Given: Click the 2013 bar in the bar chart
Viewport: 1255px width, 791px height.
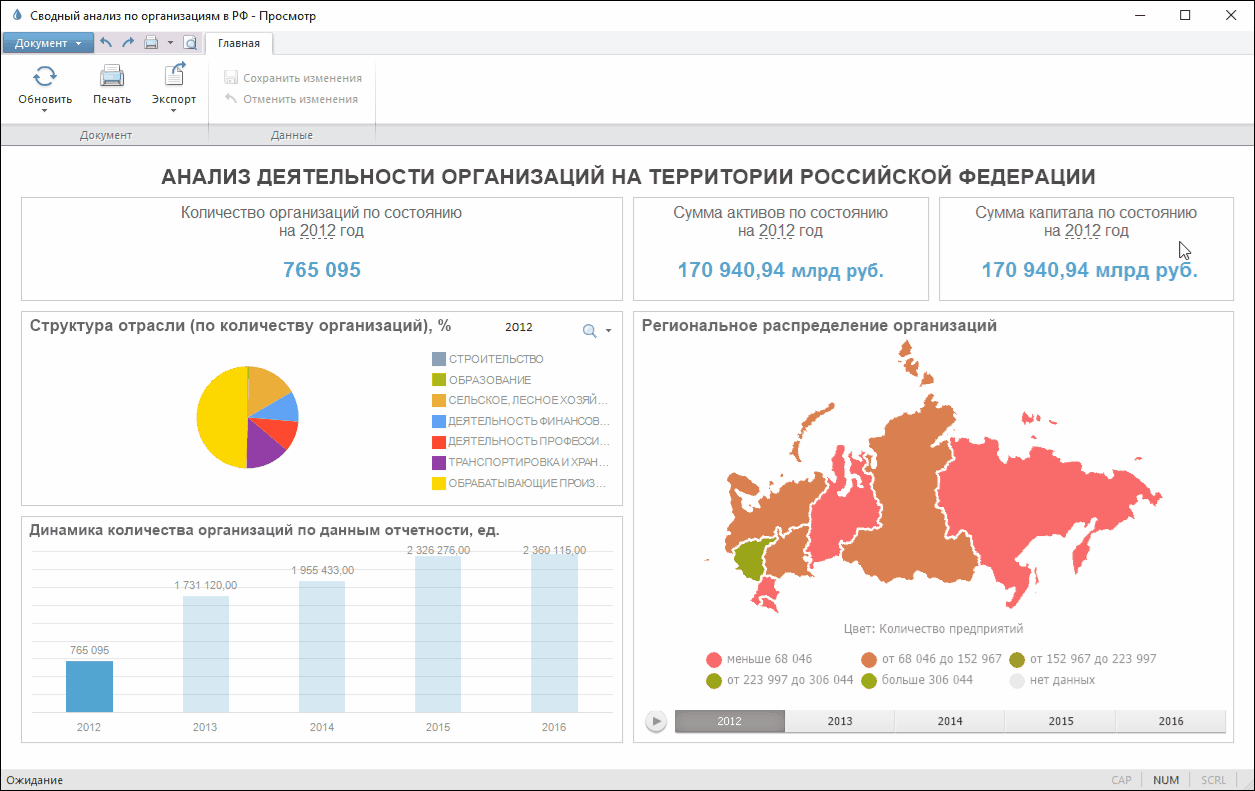Looking at the screenshot, I should pos(205,654).
